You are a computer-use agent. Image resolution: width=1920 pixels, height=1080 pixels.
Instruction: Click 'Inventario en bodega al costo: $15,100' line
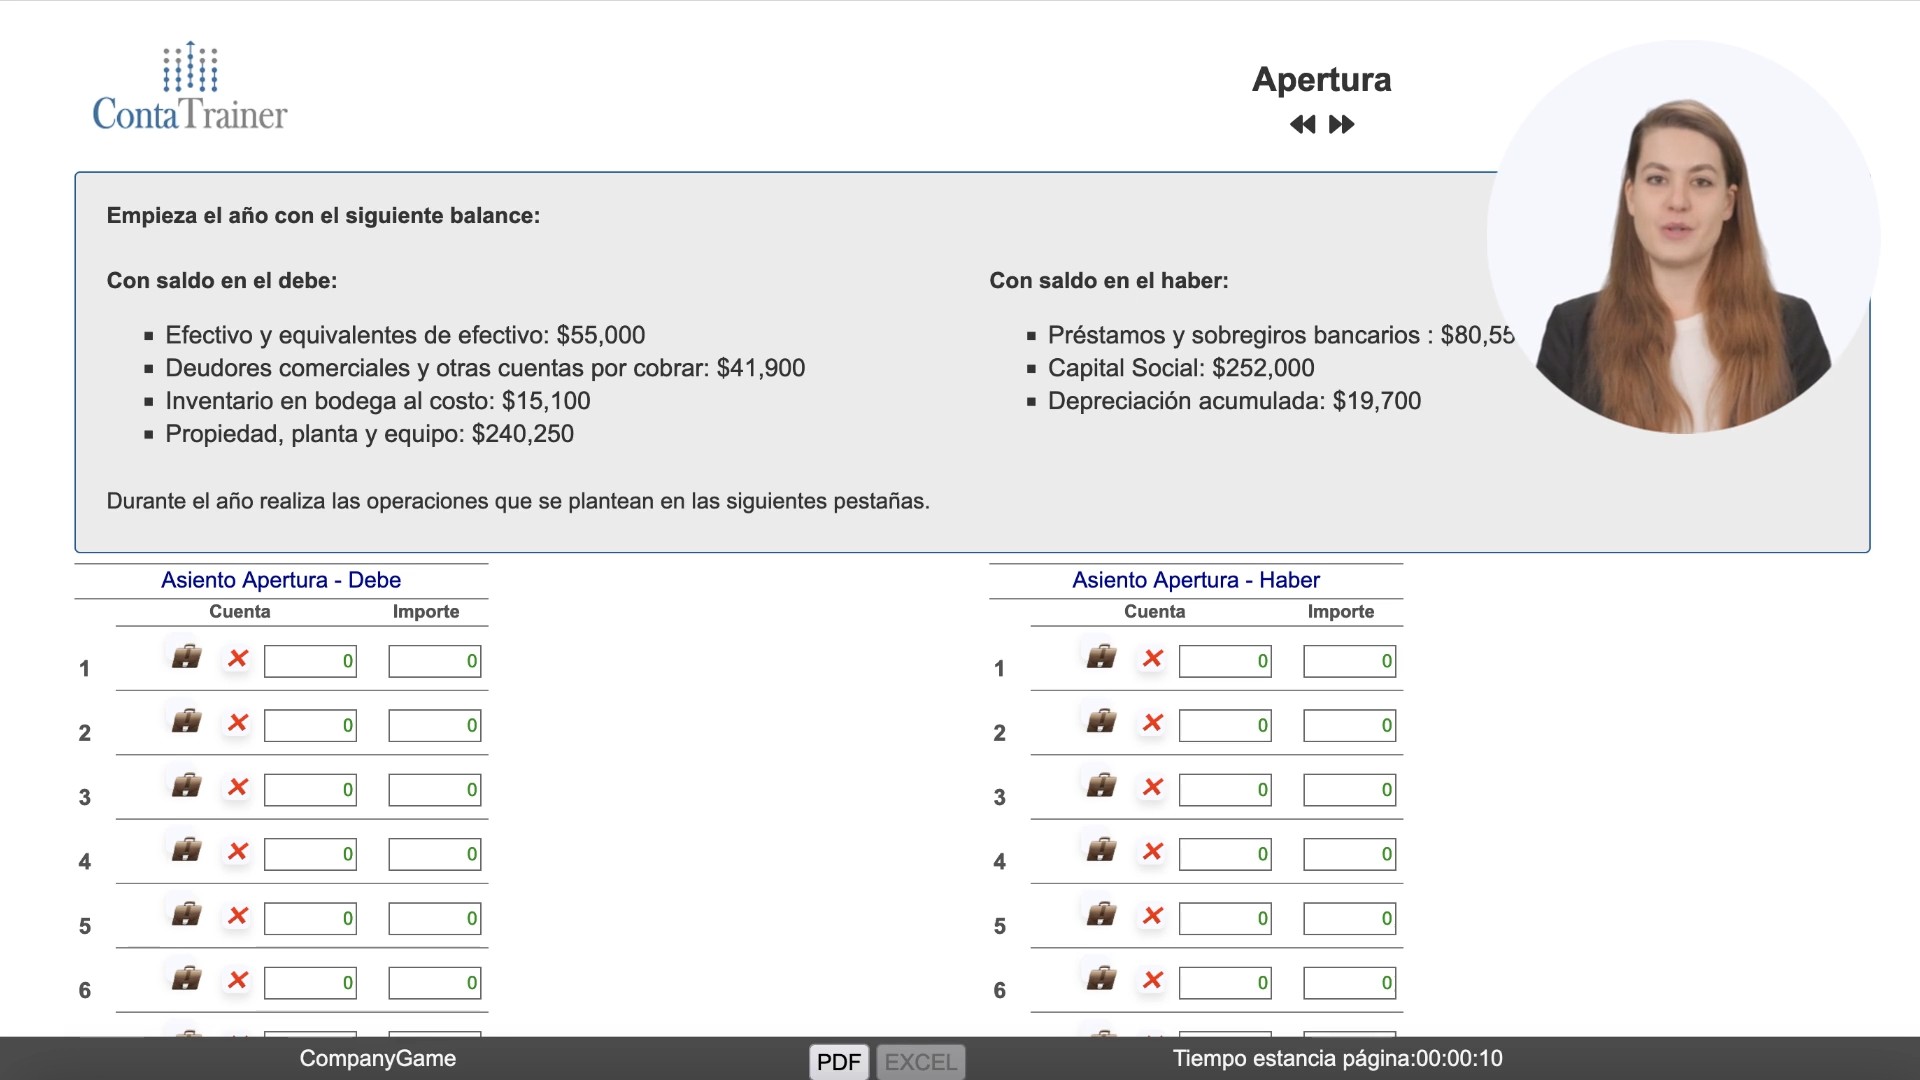[378, 401]
